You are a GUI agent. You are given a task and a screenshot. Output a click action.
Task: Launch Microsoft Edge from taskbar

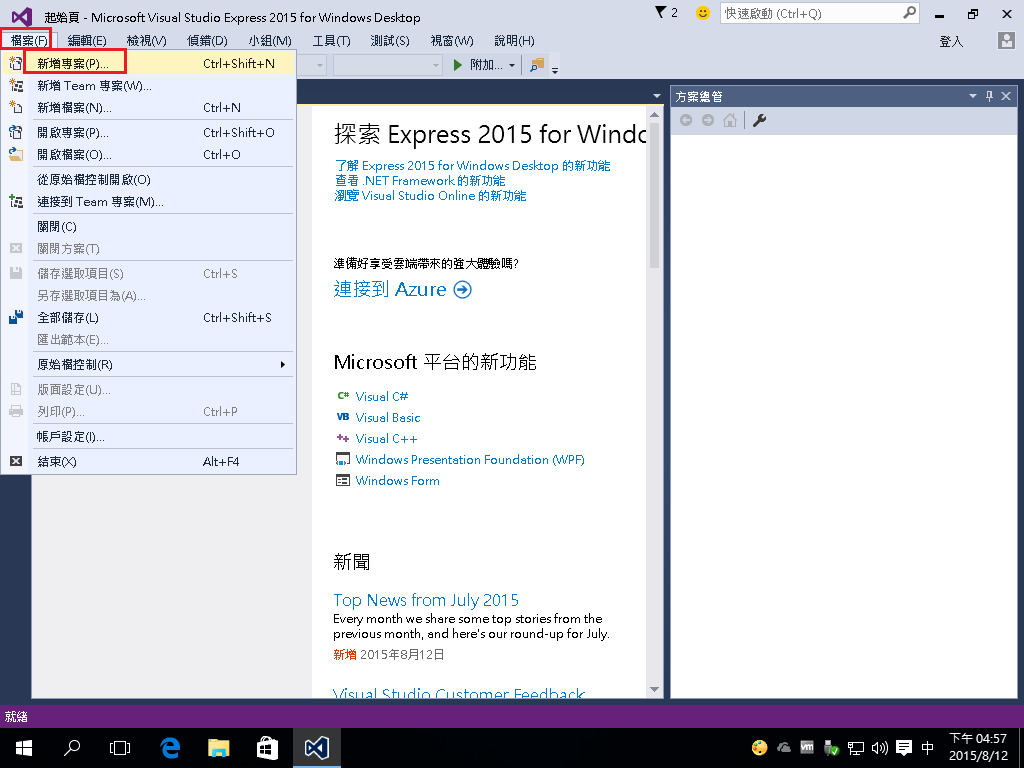(x=170, y=748)
